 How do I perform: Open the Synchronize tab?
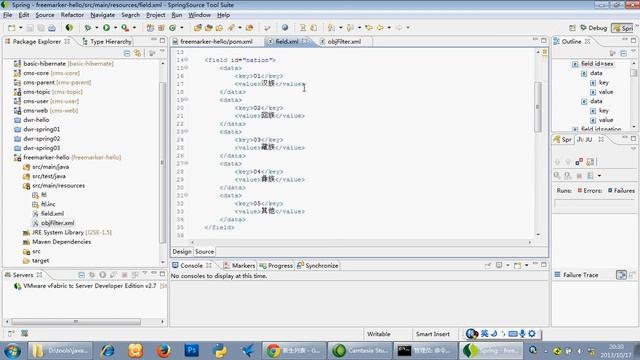tap(318, 266)
